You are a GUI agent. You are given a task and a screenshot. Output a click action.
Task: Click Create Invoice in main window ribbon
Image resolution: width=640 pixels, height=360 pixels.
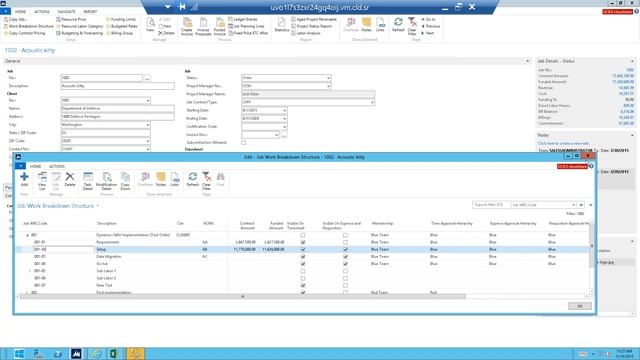click(187, 27)
